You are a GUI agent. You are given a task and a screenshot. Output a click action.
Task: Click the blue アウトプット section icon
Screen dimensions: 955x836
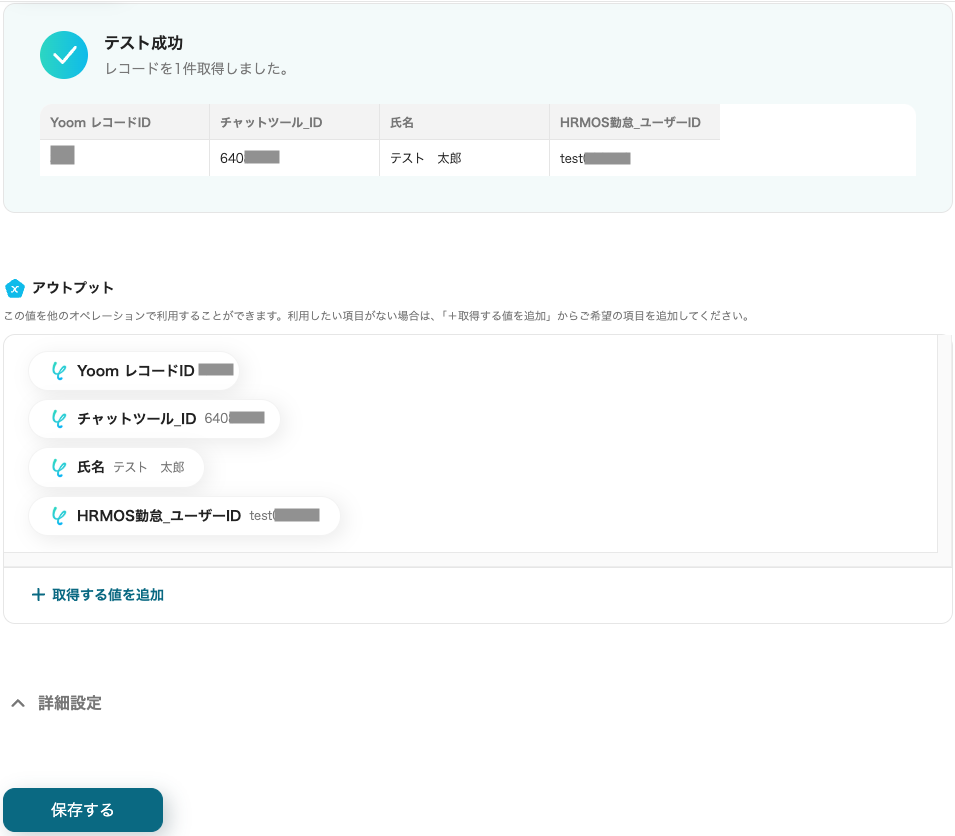click(15, 288)
